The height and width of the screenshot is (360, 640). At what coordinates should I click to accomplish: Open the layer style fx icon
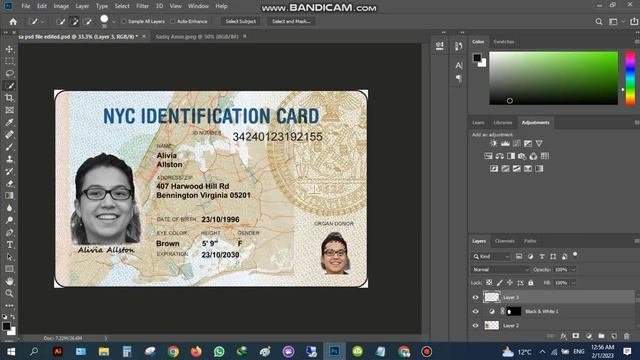[x=563, y=336]
